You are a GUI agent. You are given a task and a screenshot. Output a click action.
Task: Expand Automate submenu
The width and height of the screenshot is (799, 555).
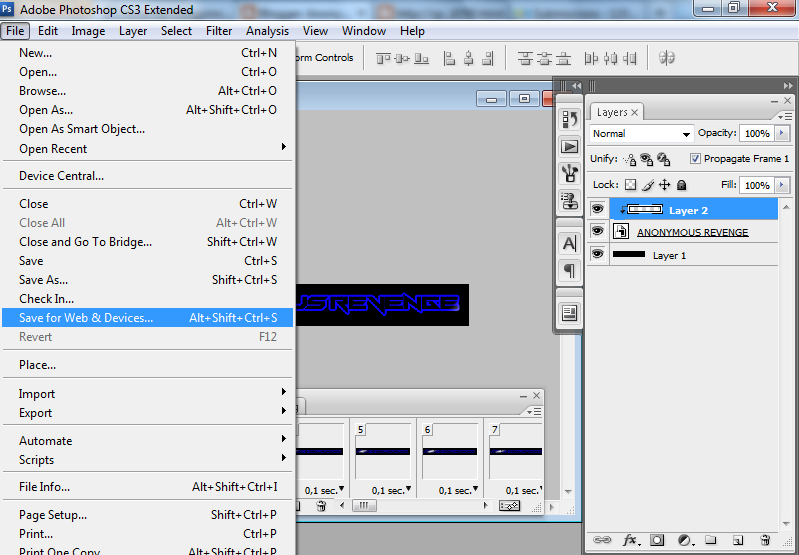click(x=148, y=441)
